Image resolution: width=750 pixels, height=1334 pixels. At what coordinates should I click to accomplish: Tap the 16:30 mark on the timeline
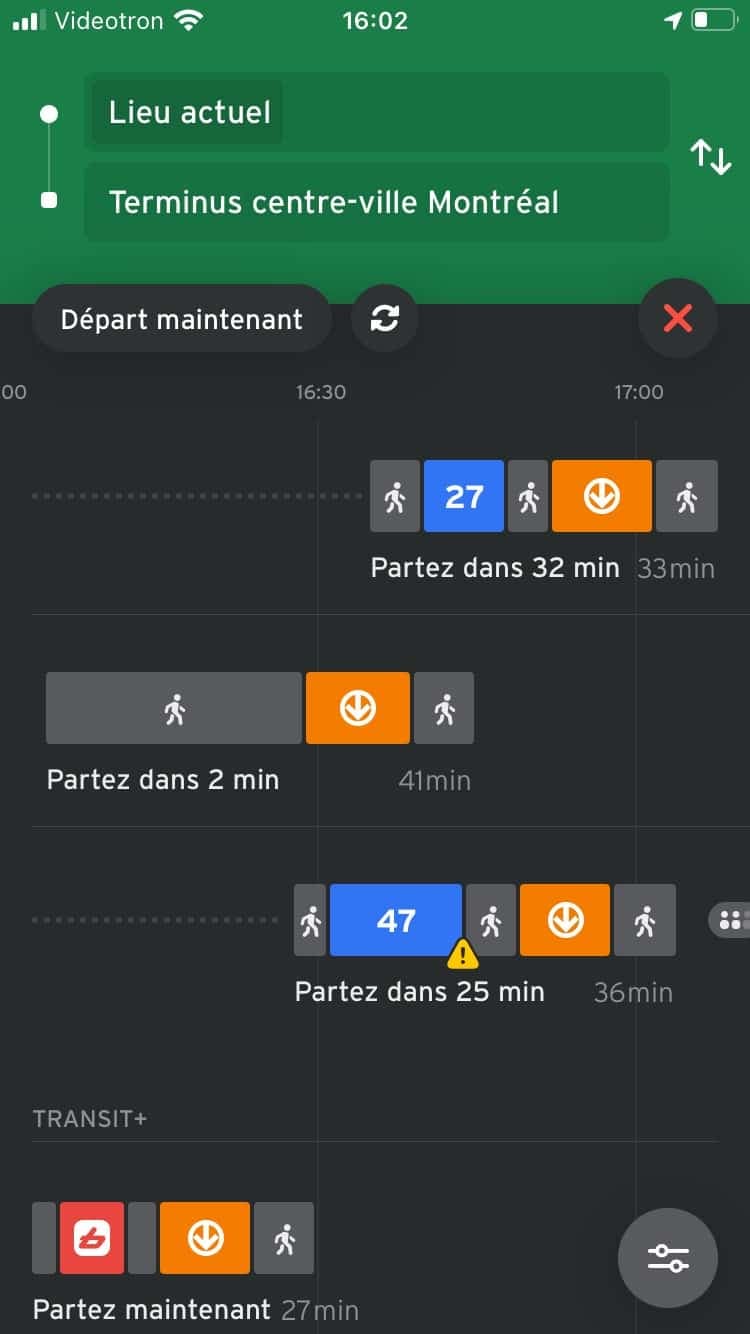pyautogui.click(x=321, y=392)
